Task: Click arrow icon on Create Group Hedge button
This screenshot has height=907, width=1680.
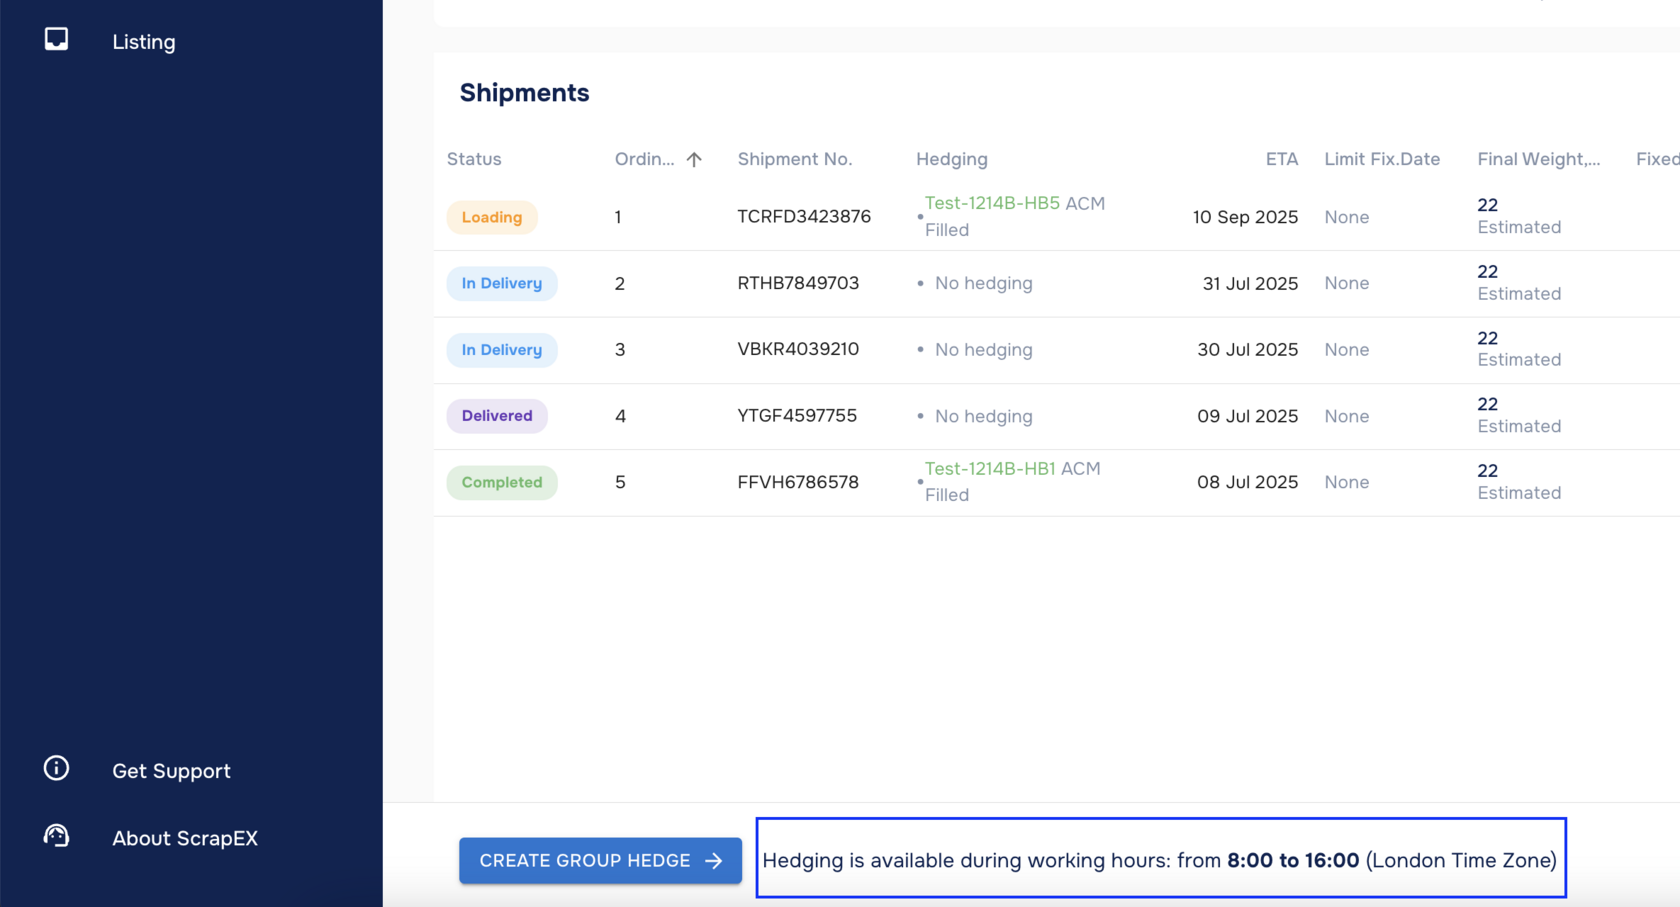Action: pos(714,861)
